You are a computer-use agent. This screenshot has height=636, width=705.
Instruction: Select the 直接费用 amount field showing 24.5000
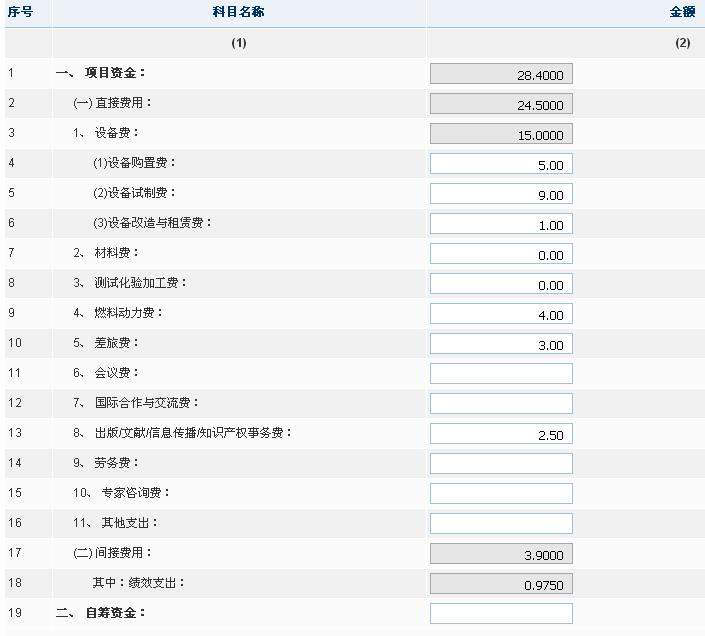tap(501, 104)
